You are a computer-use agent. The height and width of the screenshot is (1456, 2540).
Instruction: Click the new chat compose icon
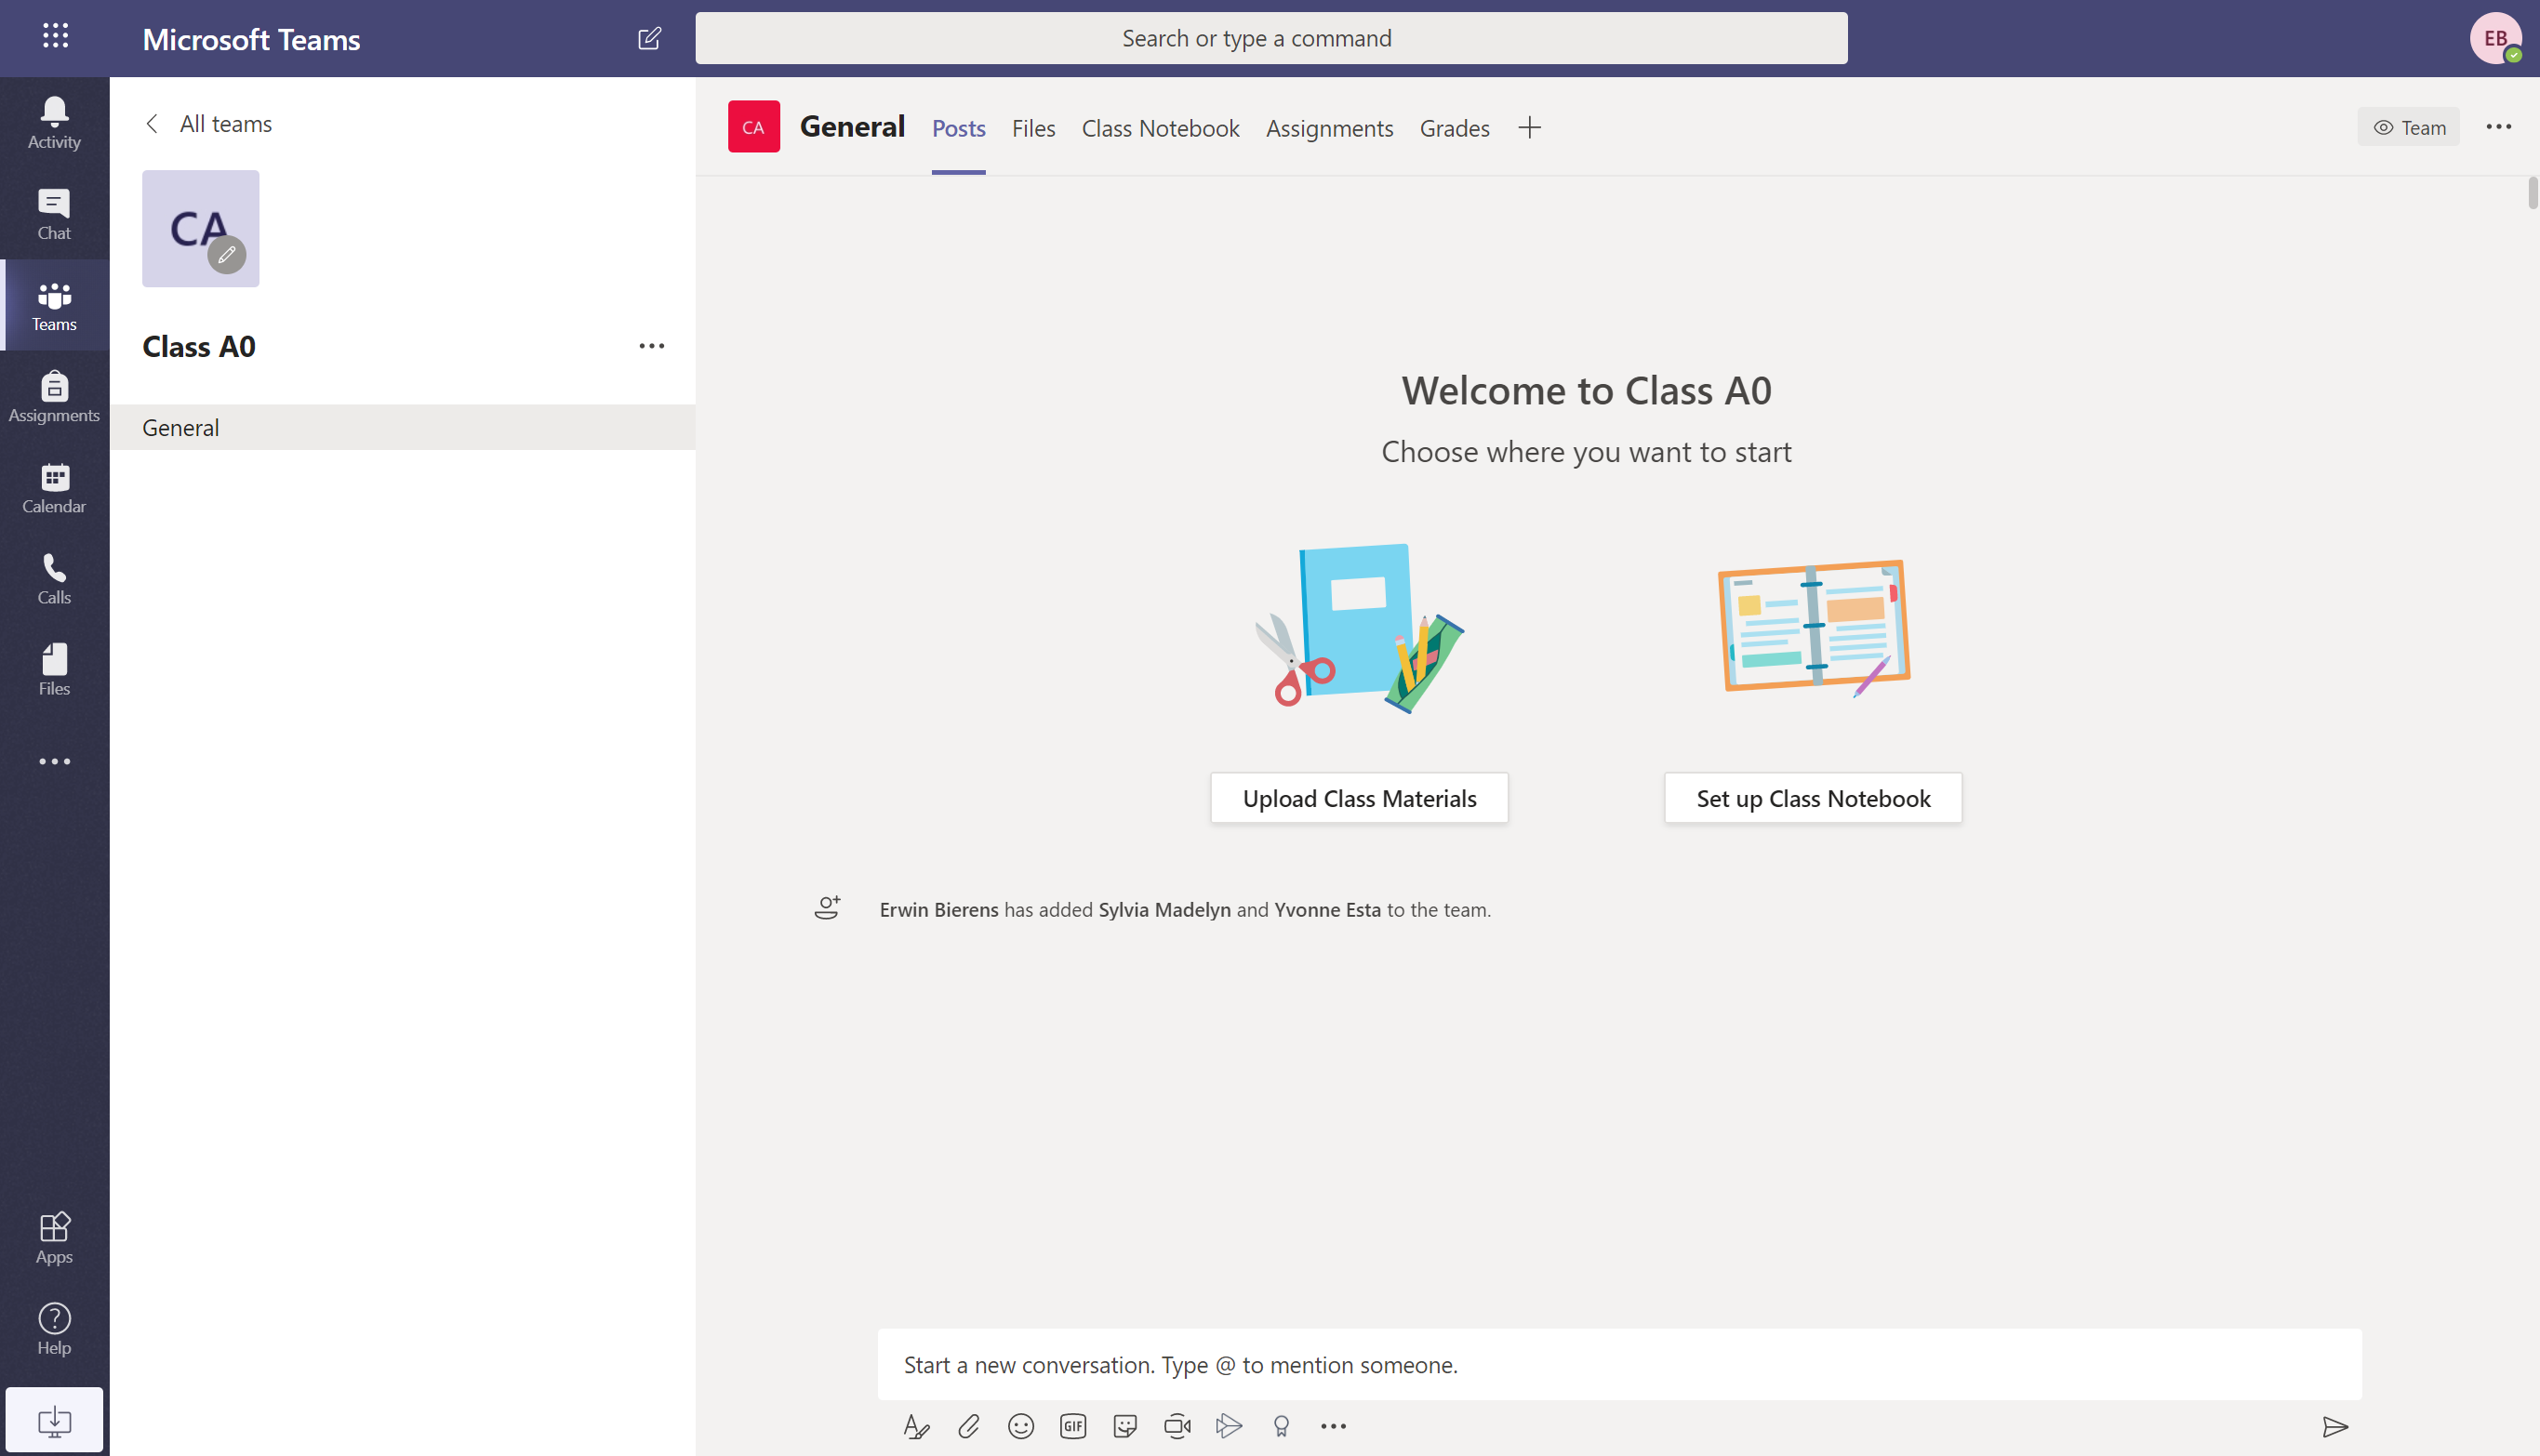649,39
